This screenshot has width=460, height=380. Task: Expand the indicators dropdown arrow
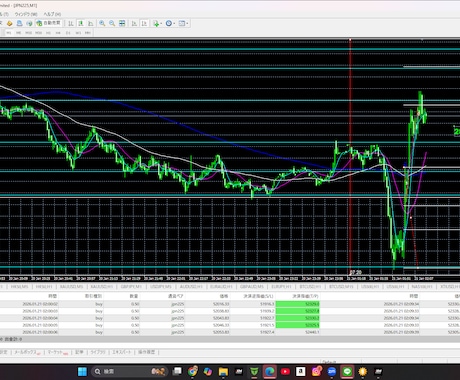pyautogui.click(x=161, y=23)
